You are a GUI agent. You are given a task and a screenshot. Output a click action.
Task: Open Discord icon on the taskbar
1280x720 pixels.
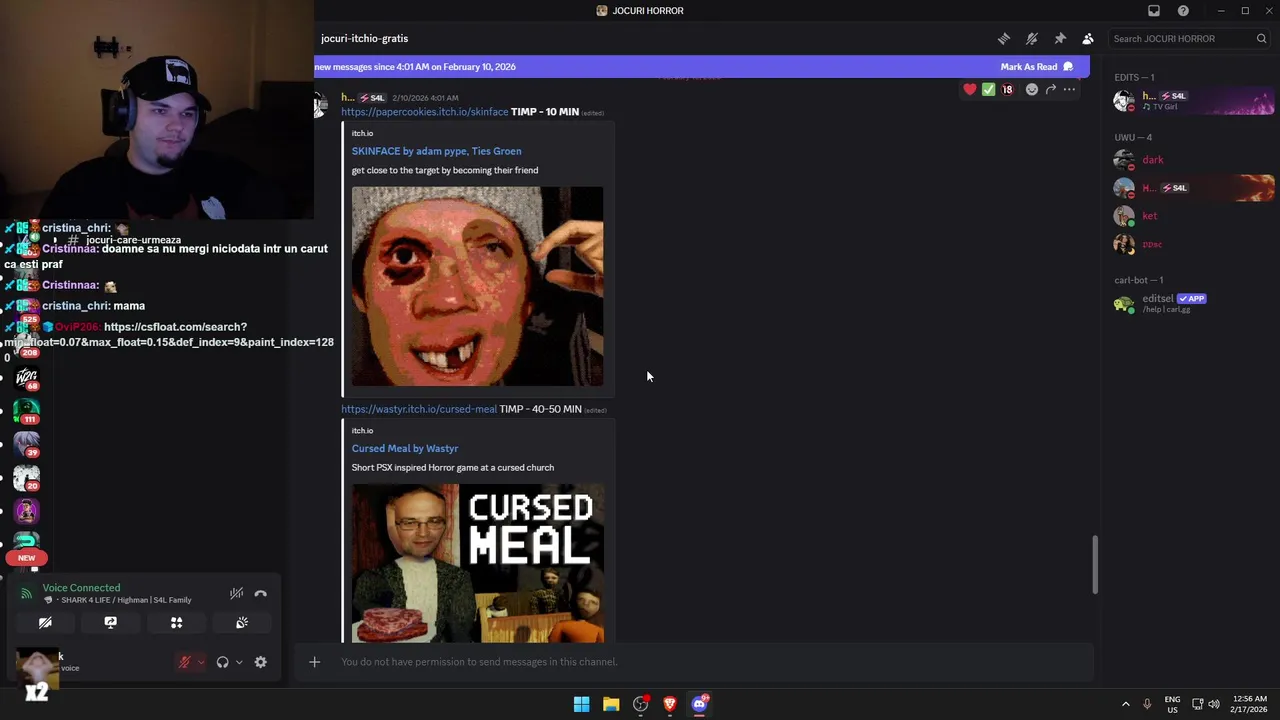[x=700, y=704]
